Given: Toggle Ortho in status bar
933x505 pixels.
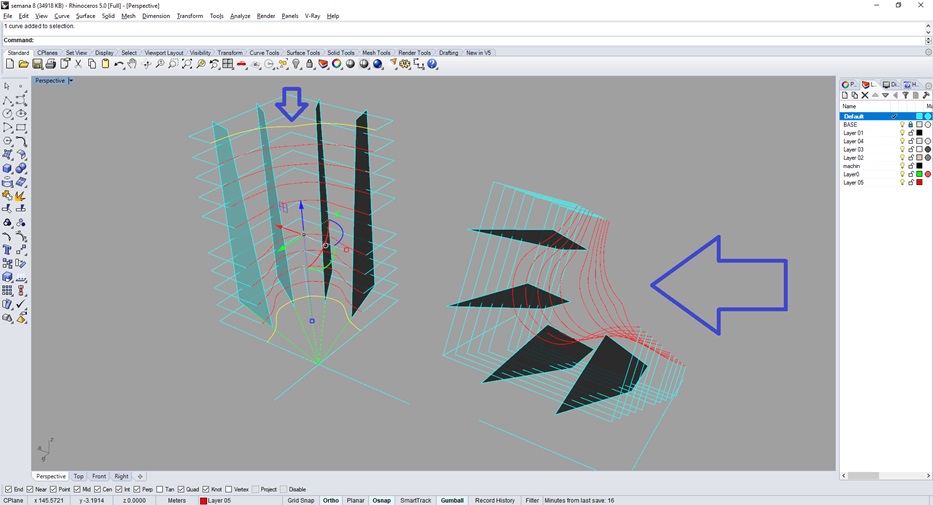Looking at the screenshot, I should click(x=331, y=501).
